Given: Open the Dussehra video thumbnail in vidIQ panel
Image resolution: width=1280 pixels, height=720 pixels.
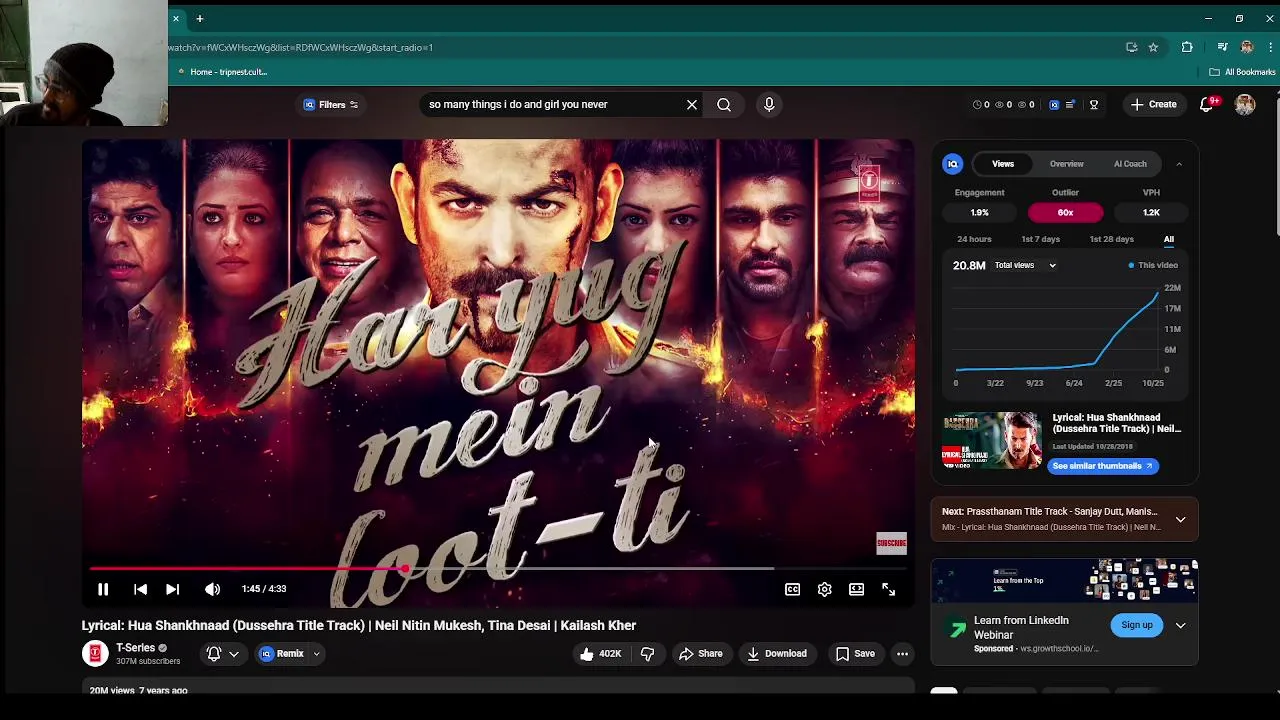Looking at the screenshot, I should [x=991, y=440].
